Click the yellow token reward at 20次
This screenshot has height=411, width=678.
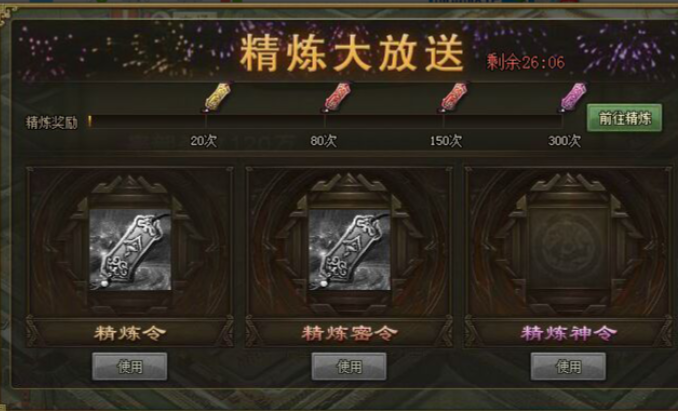(217, 96)
